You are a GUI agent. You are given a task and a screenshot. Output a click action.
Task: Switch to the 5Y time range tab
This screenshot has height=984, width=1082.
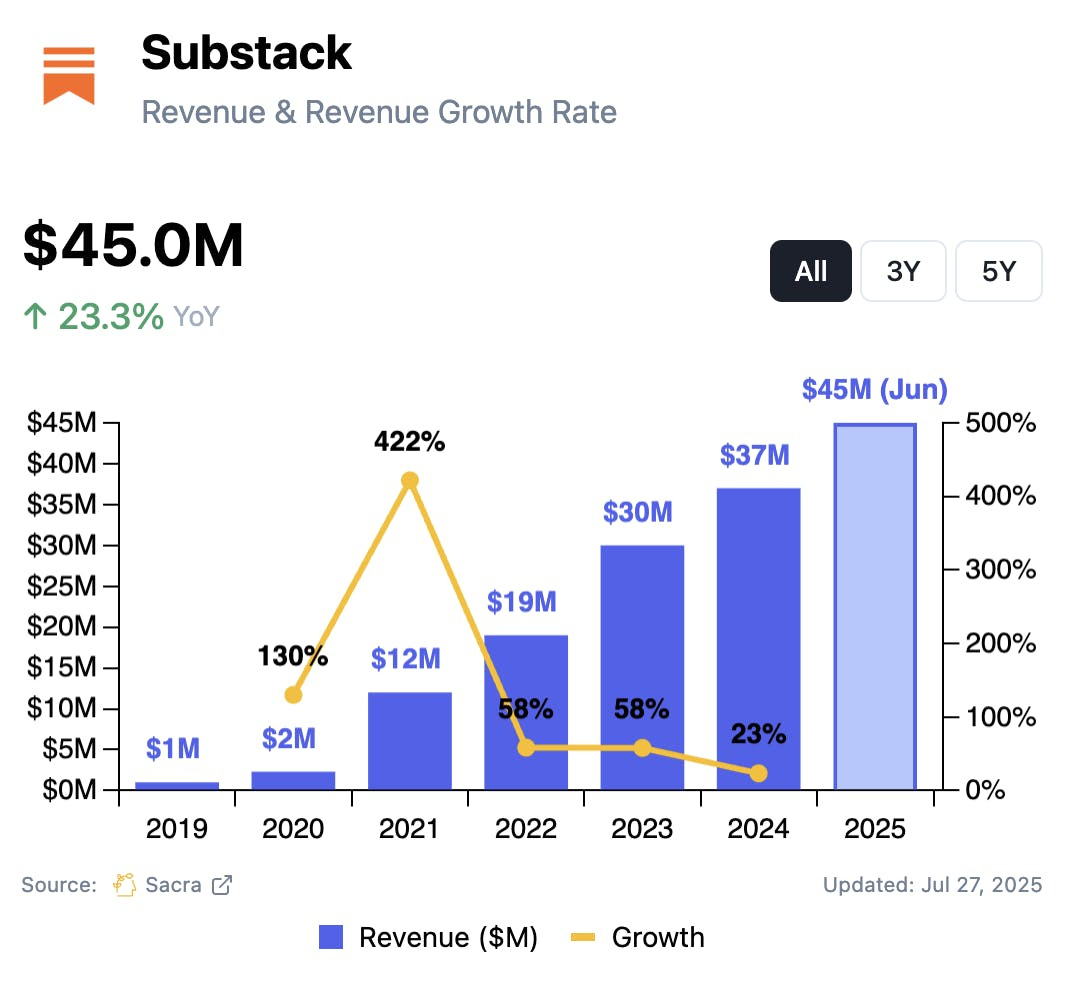point(998,270)
